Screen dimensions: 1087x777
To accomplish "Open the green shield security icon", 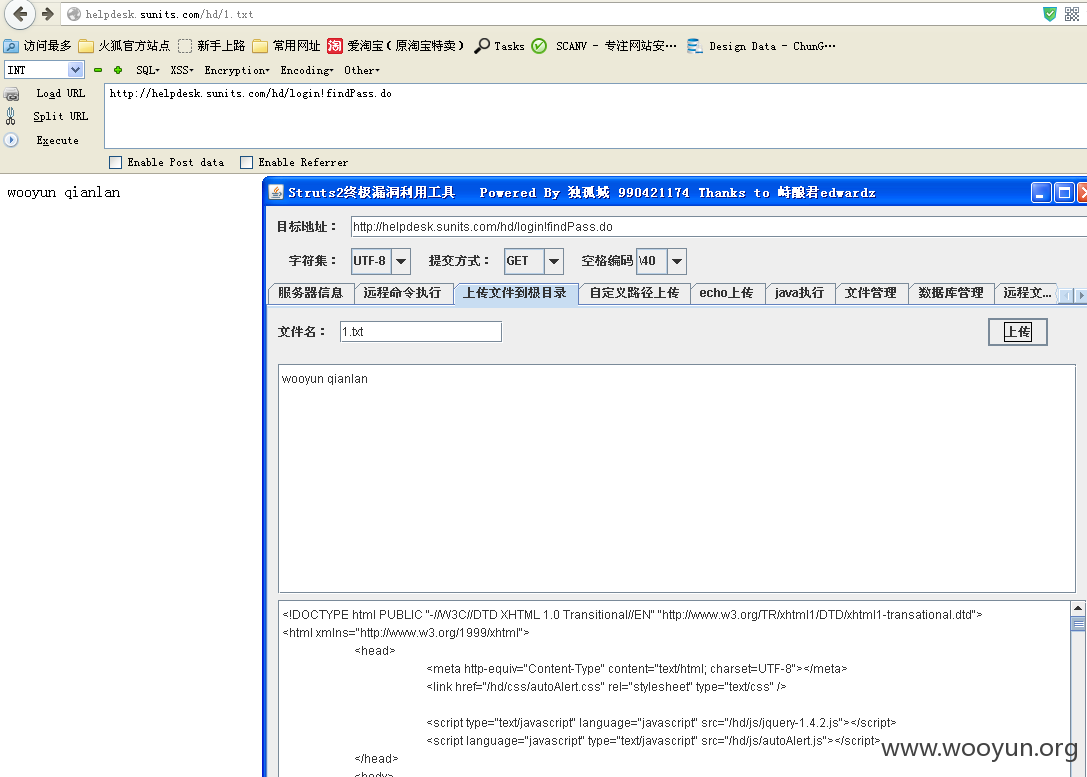I will [x=1050, y=14].
